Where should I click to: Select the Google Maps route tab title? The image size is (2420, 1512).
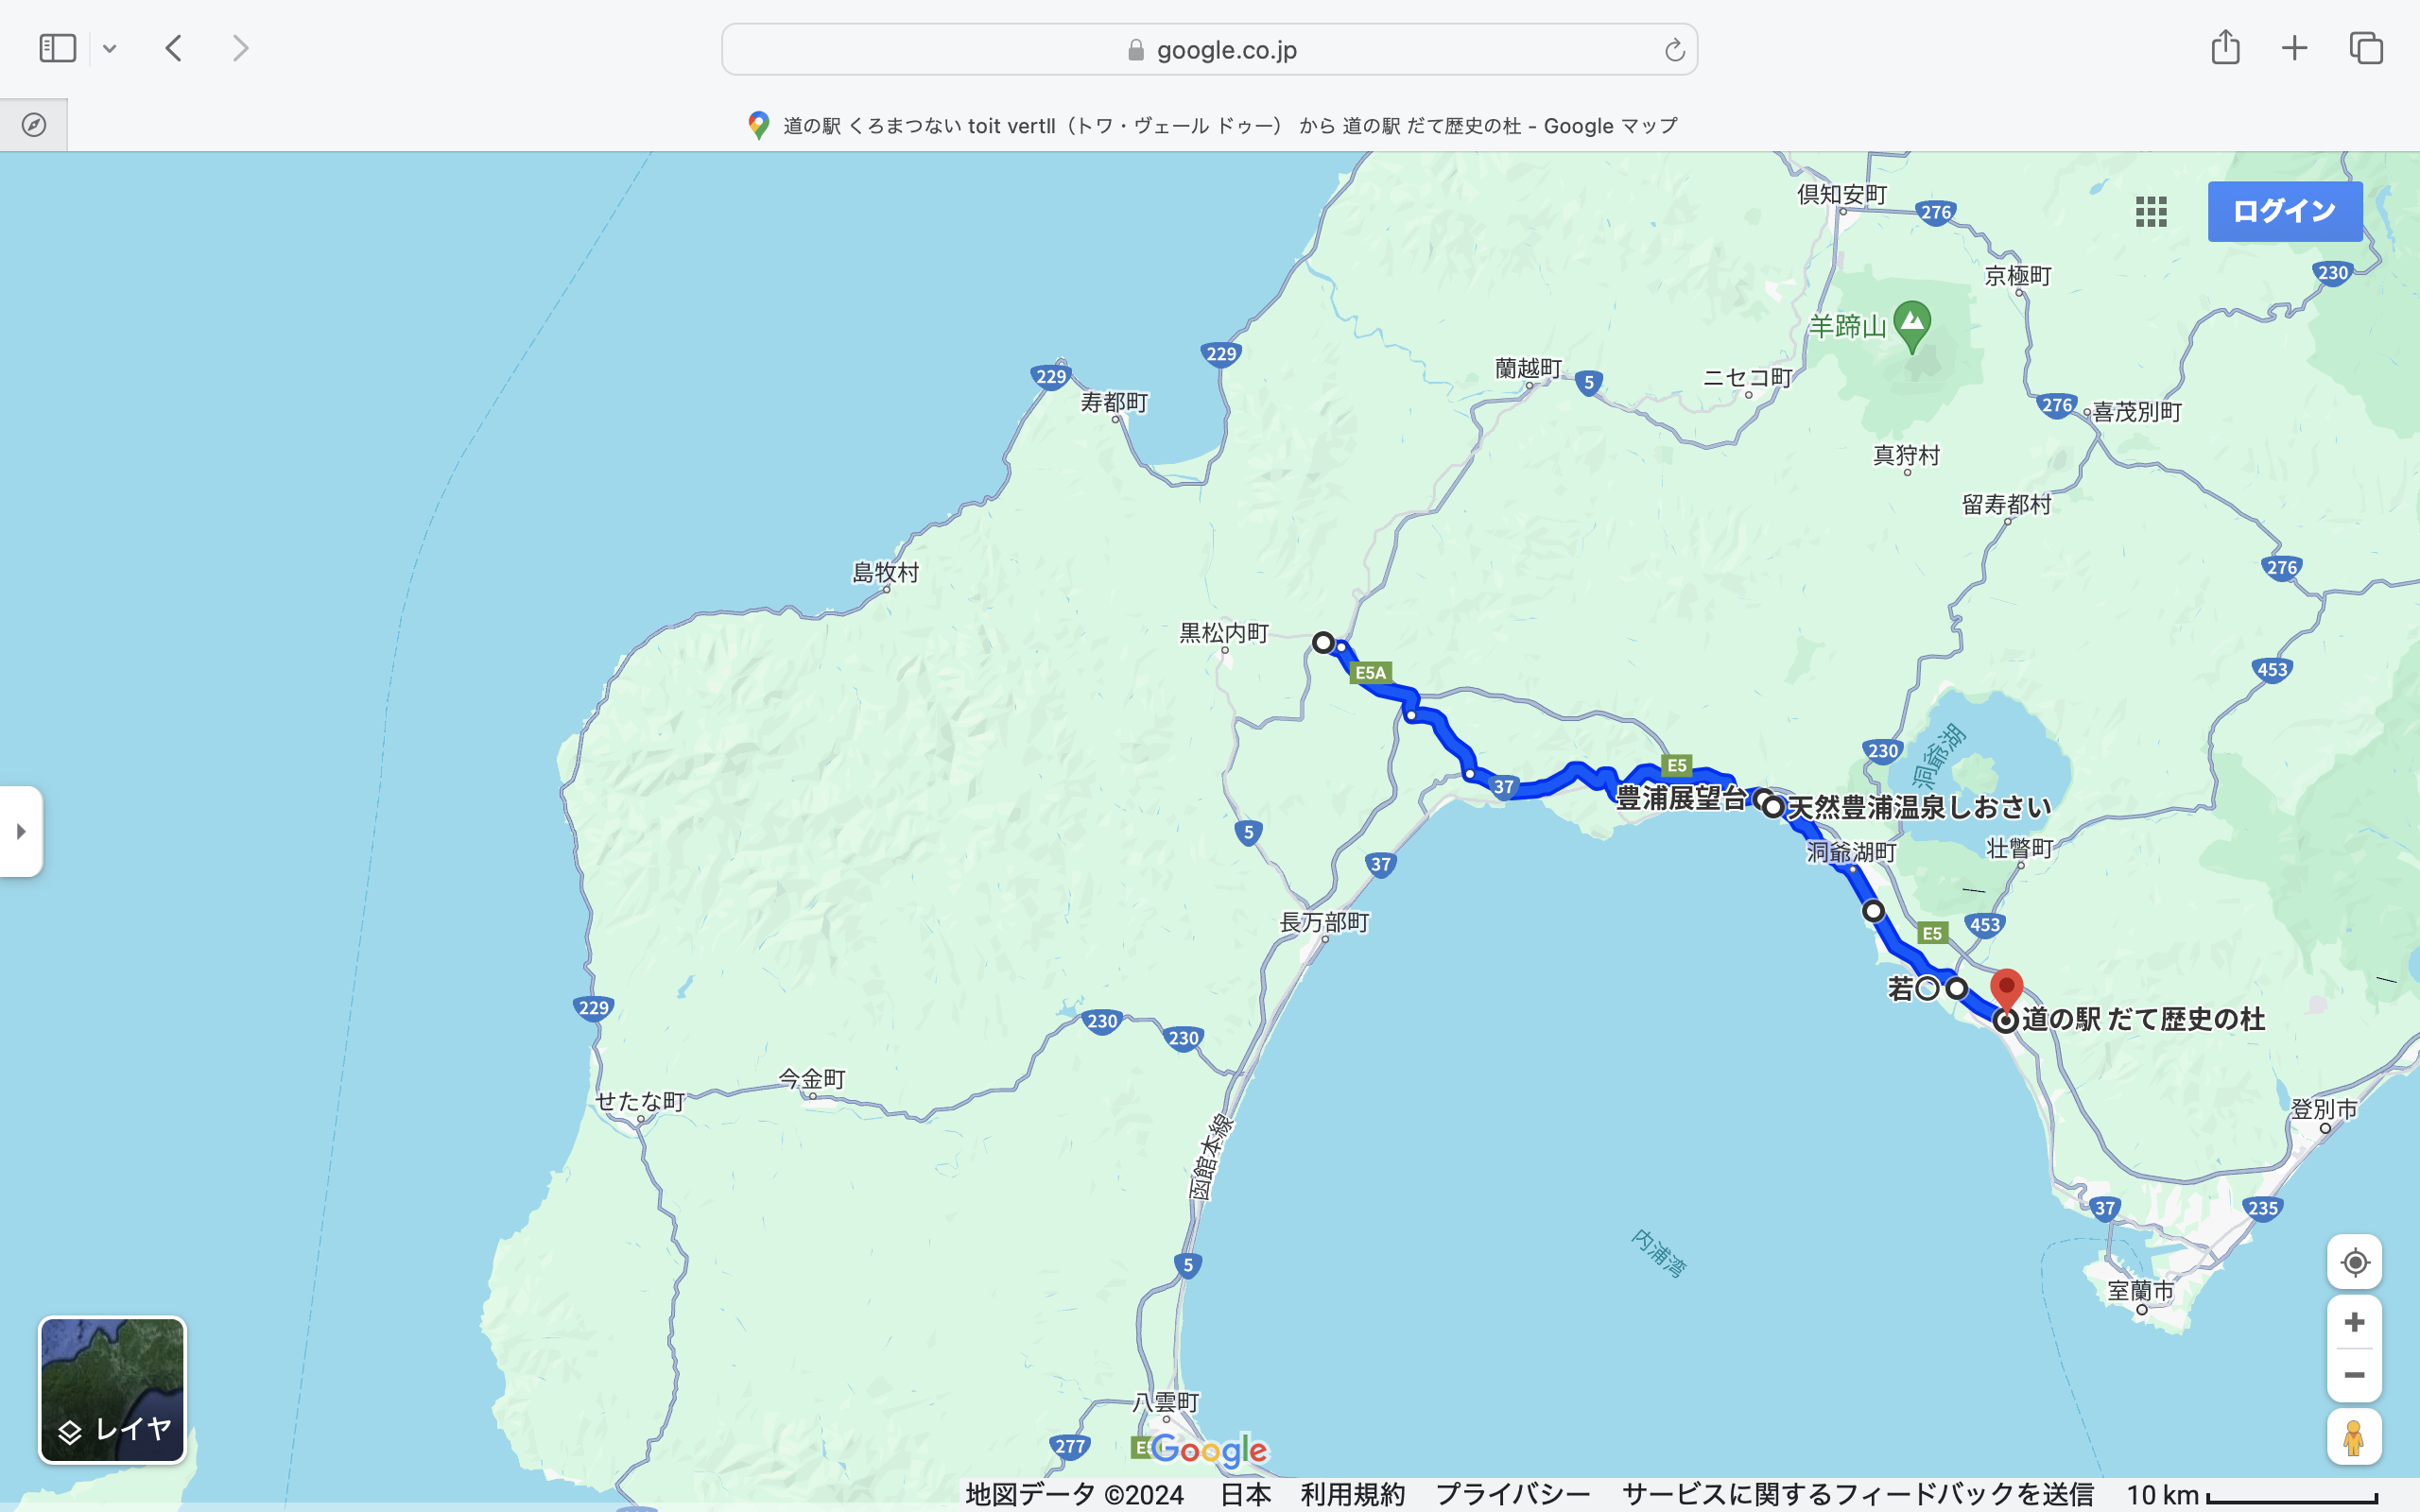coord(1211,126)
